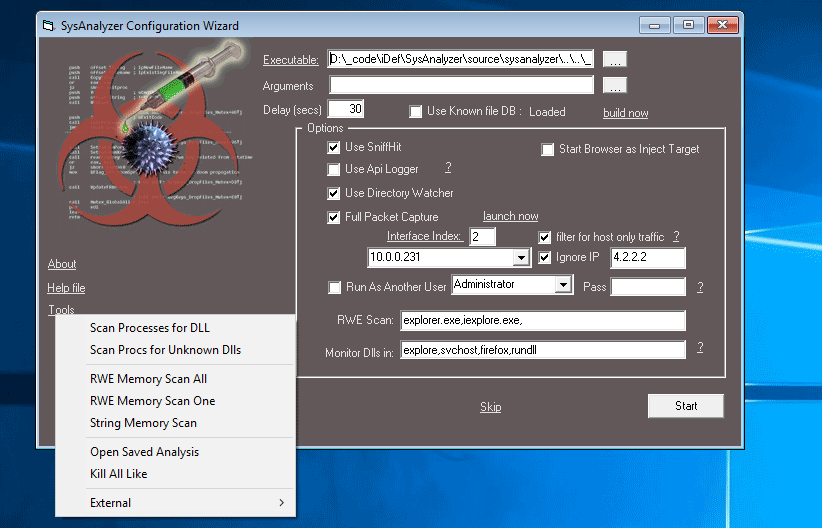Close the SysAnalyzer Configuration Wizard window

722,25
